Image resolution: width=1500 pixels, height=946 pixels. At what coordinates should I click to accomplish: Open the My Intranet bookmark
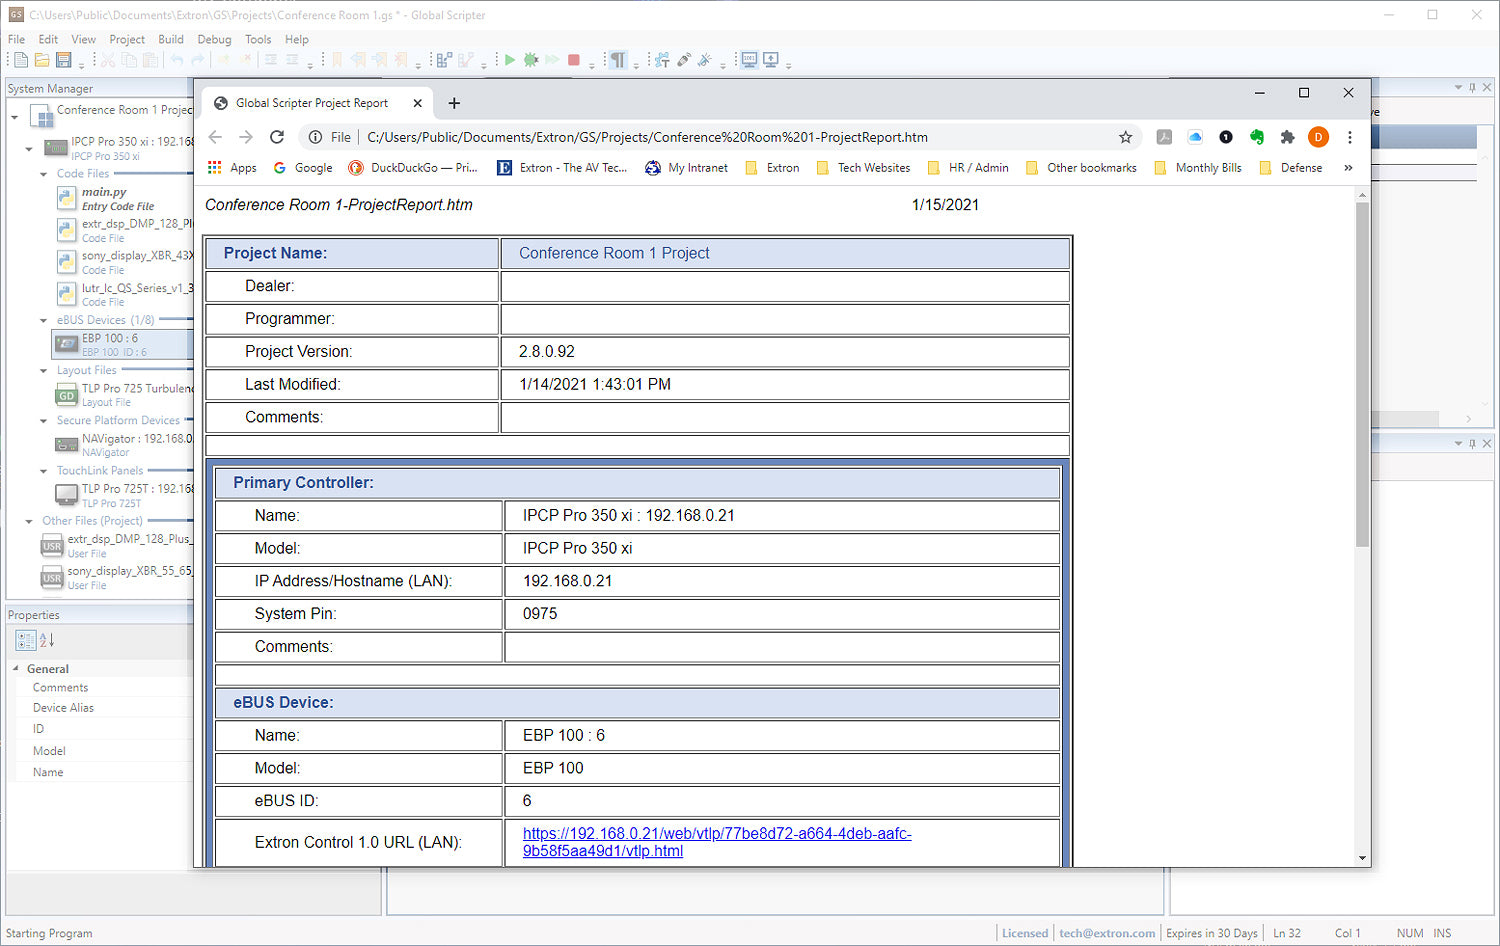[687, 168]
